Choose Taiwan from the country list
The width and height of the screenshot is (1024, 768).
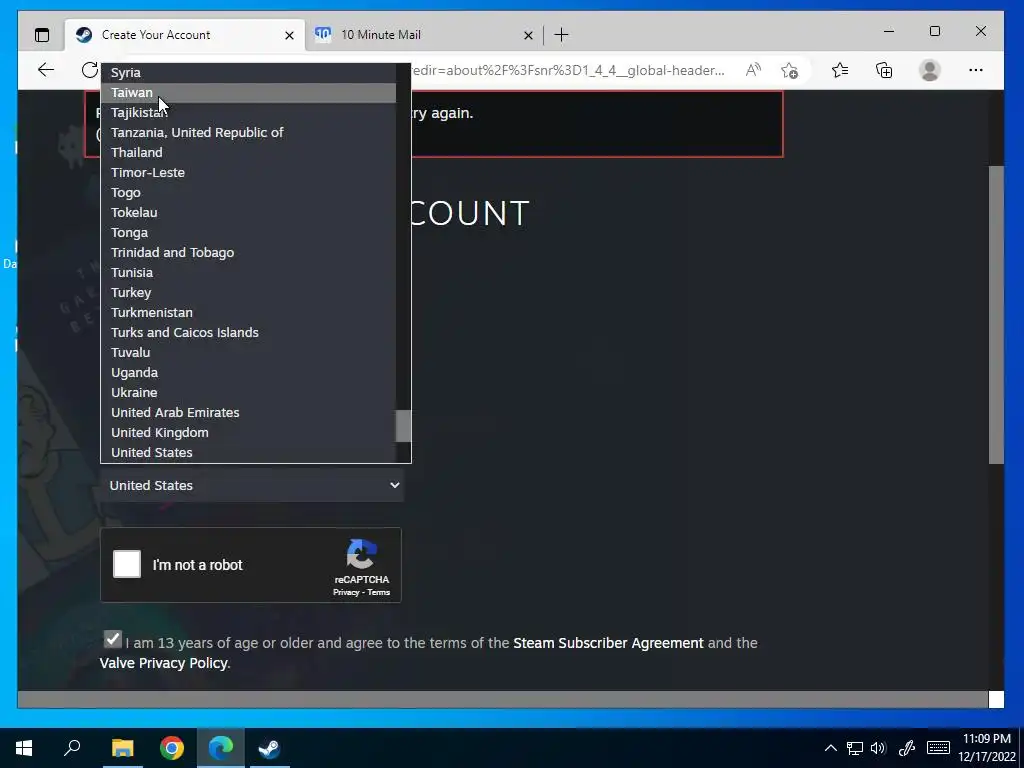(248, 93)
